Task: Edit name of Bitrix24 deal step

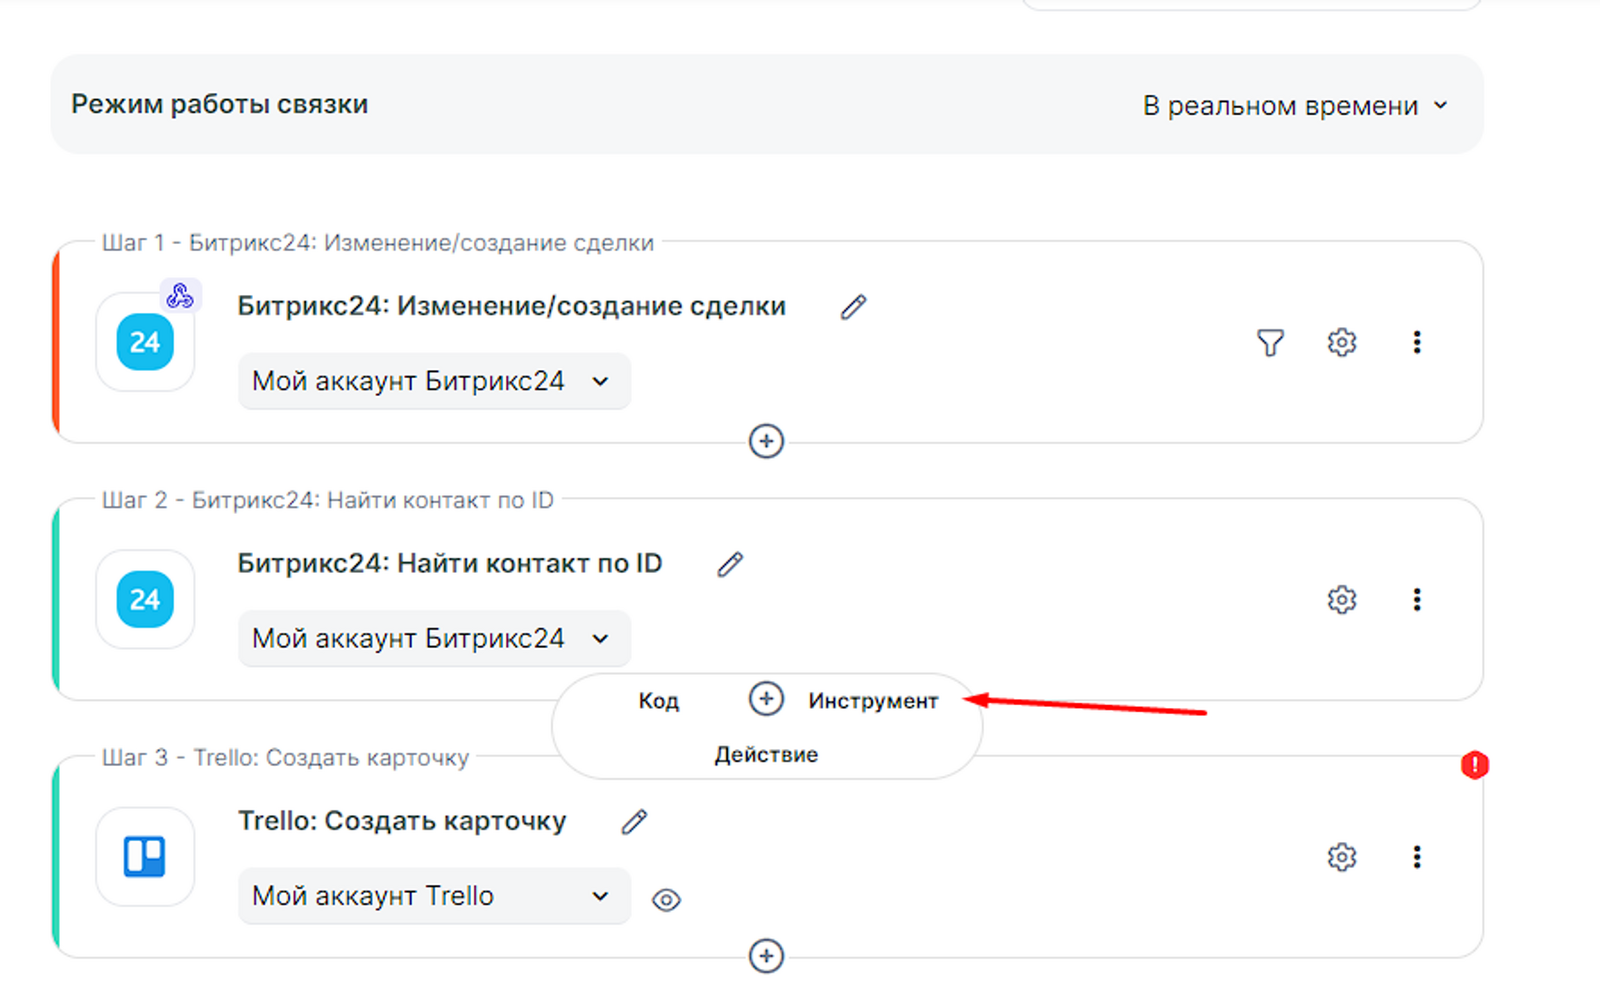Action: pyautogui.click(x=853, y=307)
